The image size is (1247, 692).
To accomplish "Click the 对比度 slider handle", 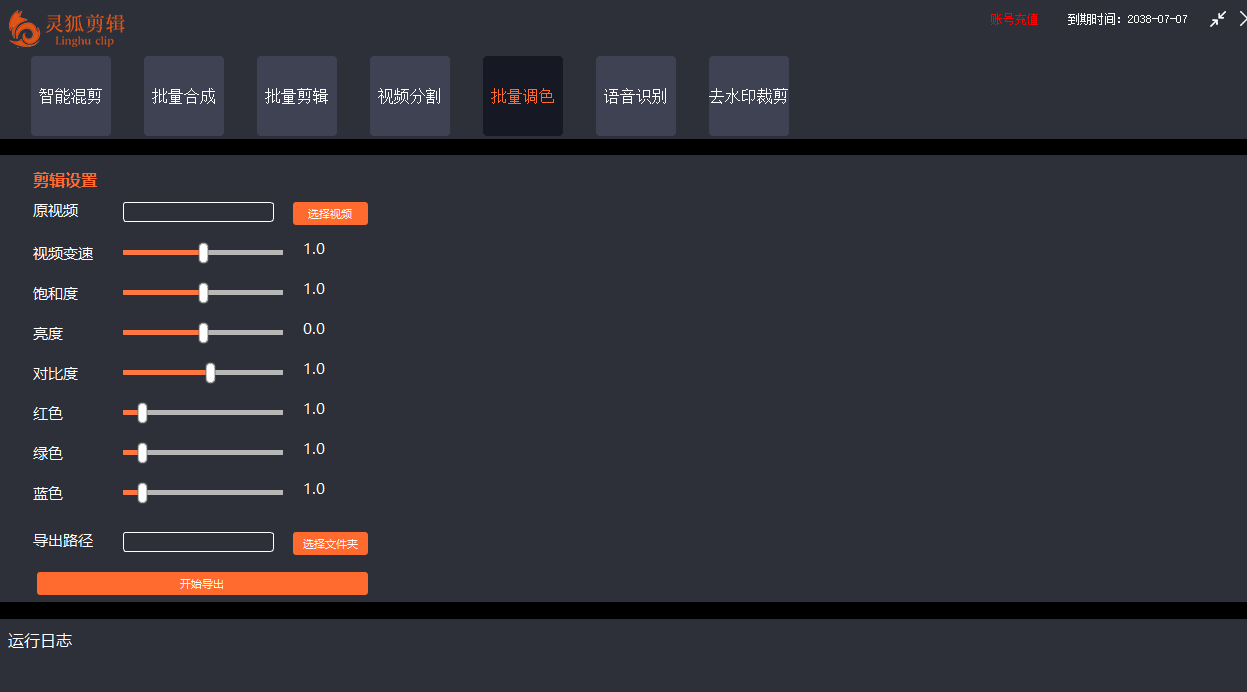I will 210,373.
